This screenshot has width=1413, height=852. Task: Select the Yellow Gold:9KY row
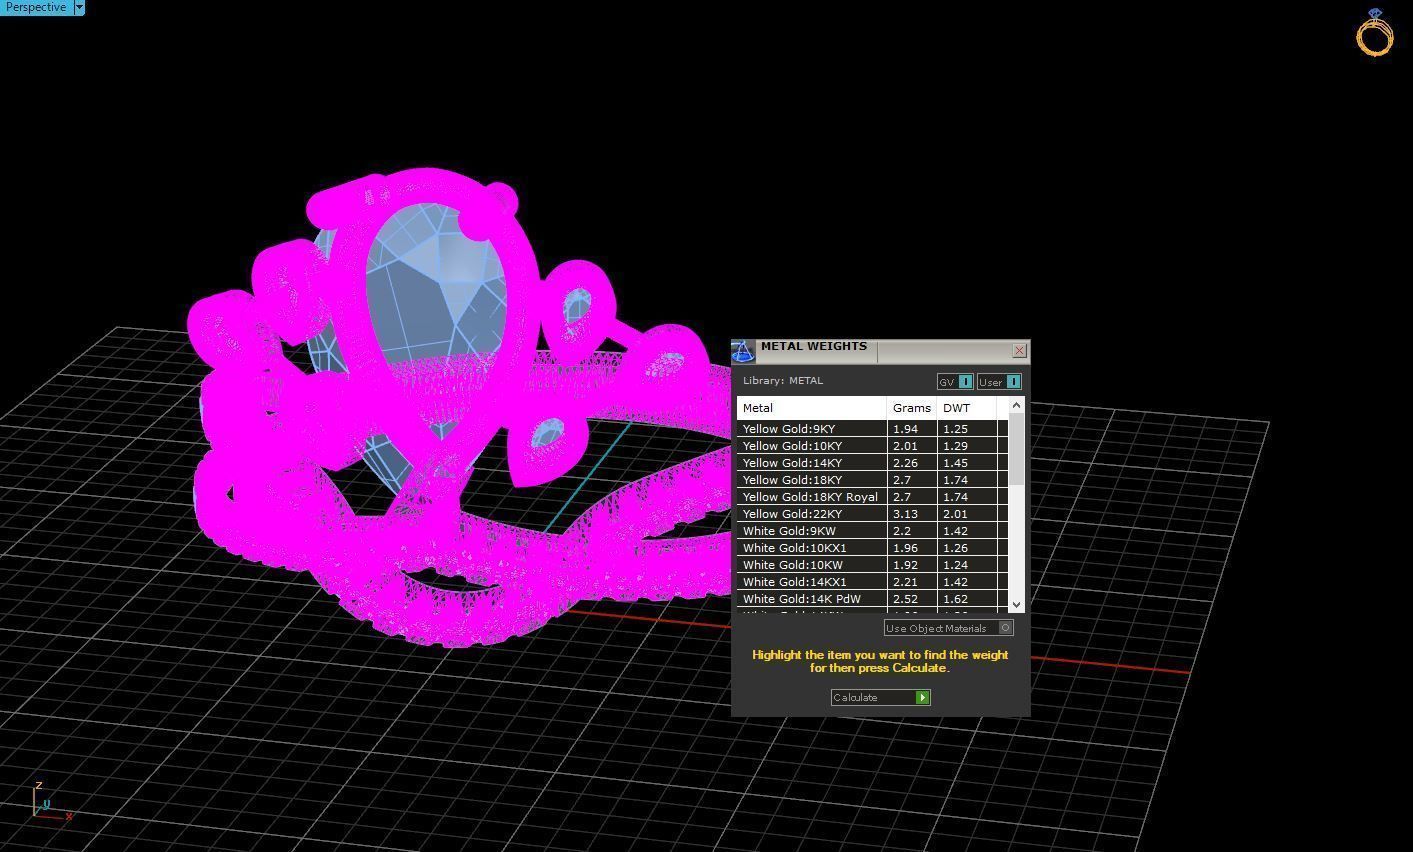pyautogui.click(x=872, y=429)
